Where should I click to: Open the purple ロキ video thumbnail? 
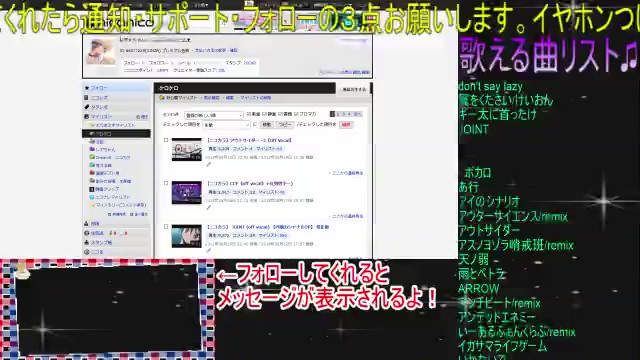pyautogui.click(x=187, y=192)
